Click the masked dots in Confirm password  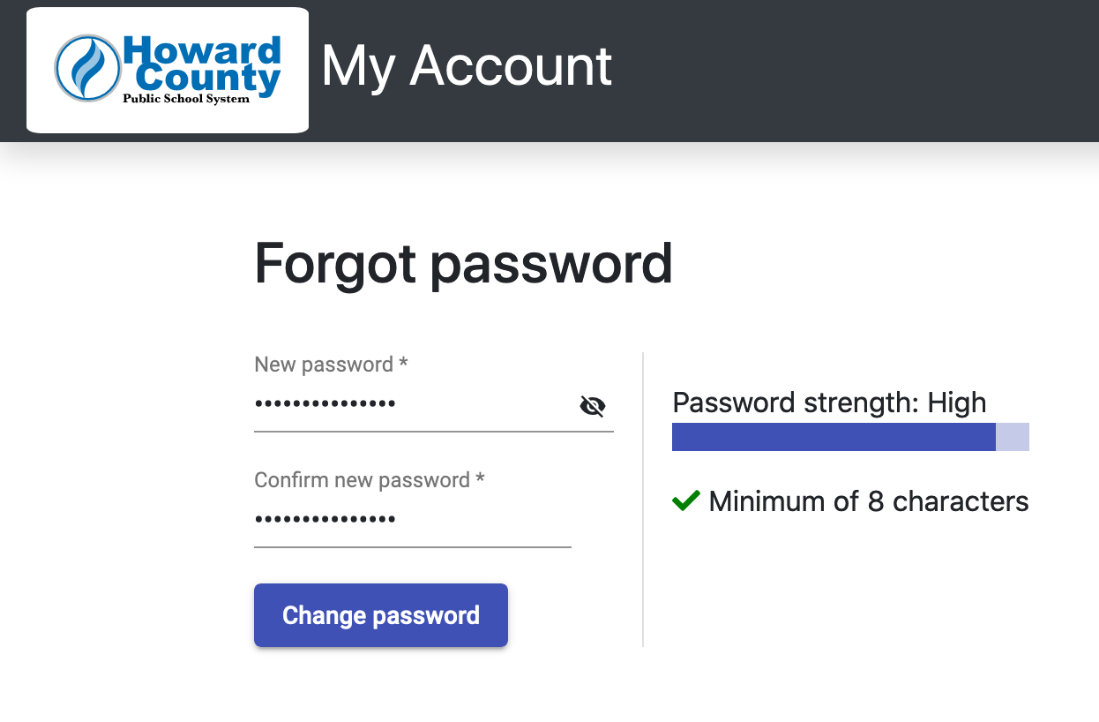(x=325, y=519)
